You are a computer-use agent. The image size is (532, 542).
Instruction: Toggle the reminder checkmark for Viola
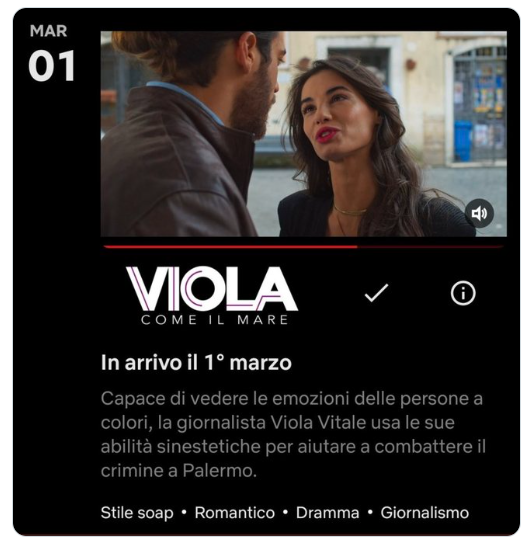click(376, 293)
